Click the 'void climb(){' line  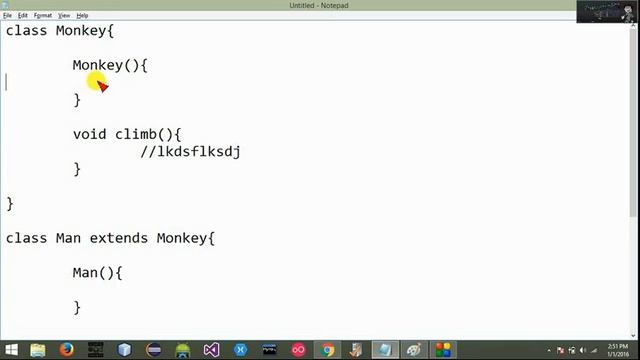click(x=127, y=134)
